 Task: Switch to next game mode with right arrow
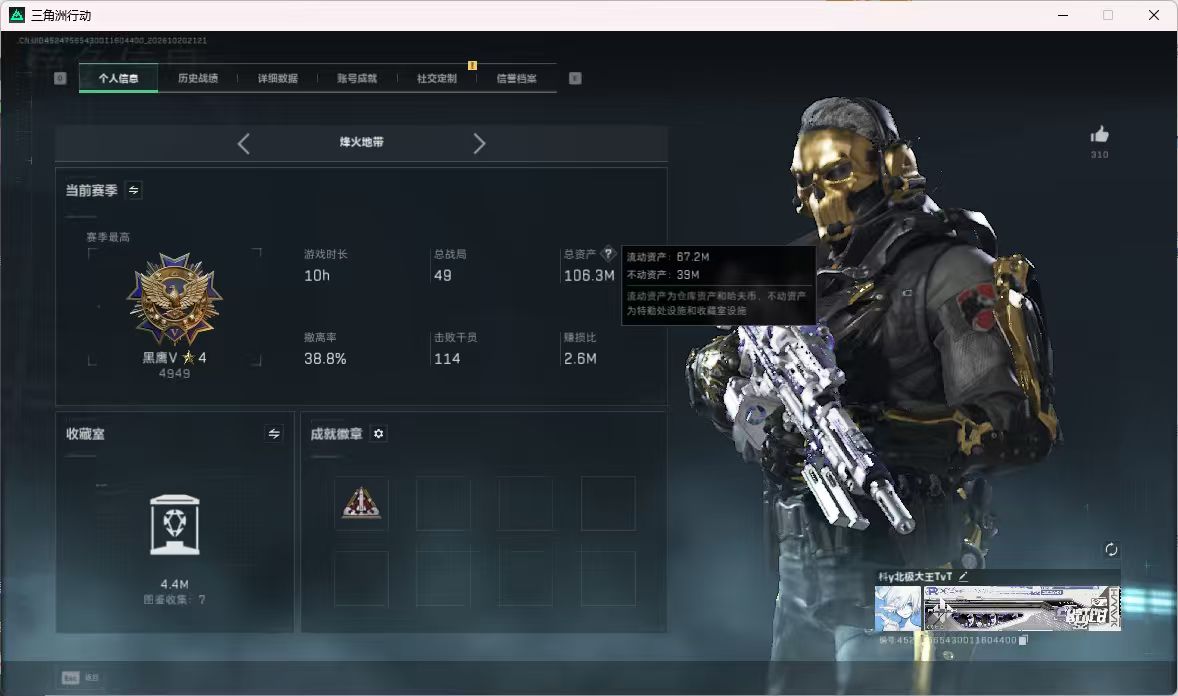pyautogui.click(x=479, y=144)
